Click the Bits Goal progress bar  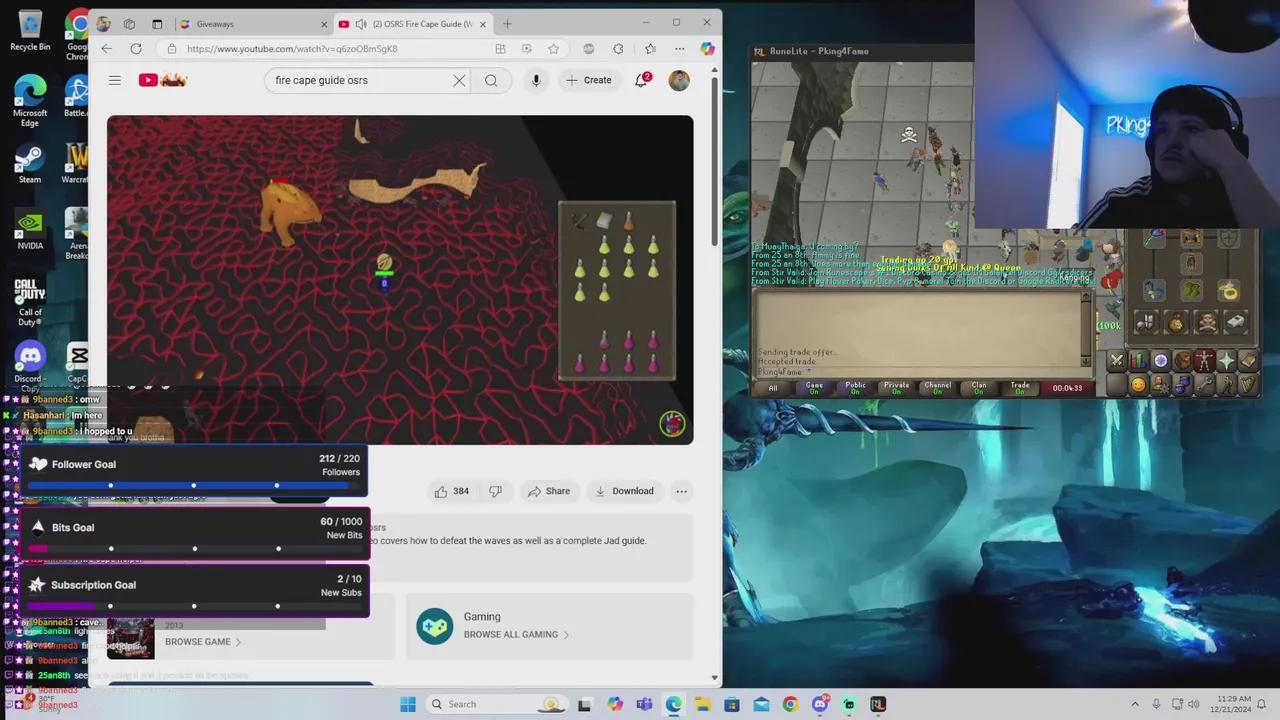point(193,548)
